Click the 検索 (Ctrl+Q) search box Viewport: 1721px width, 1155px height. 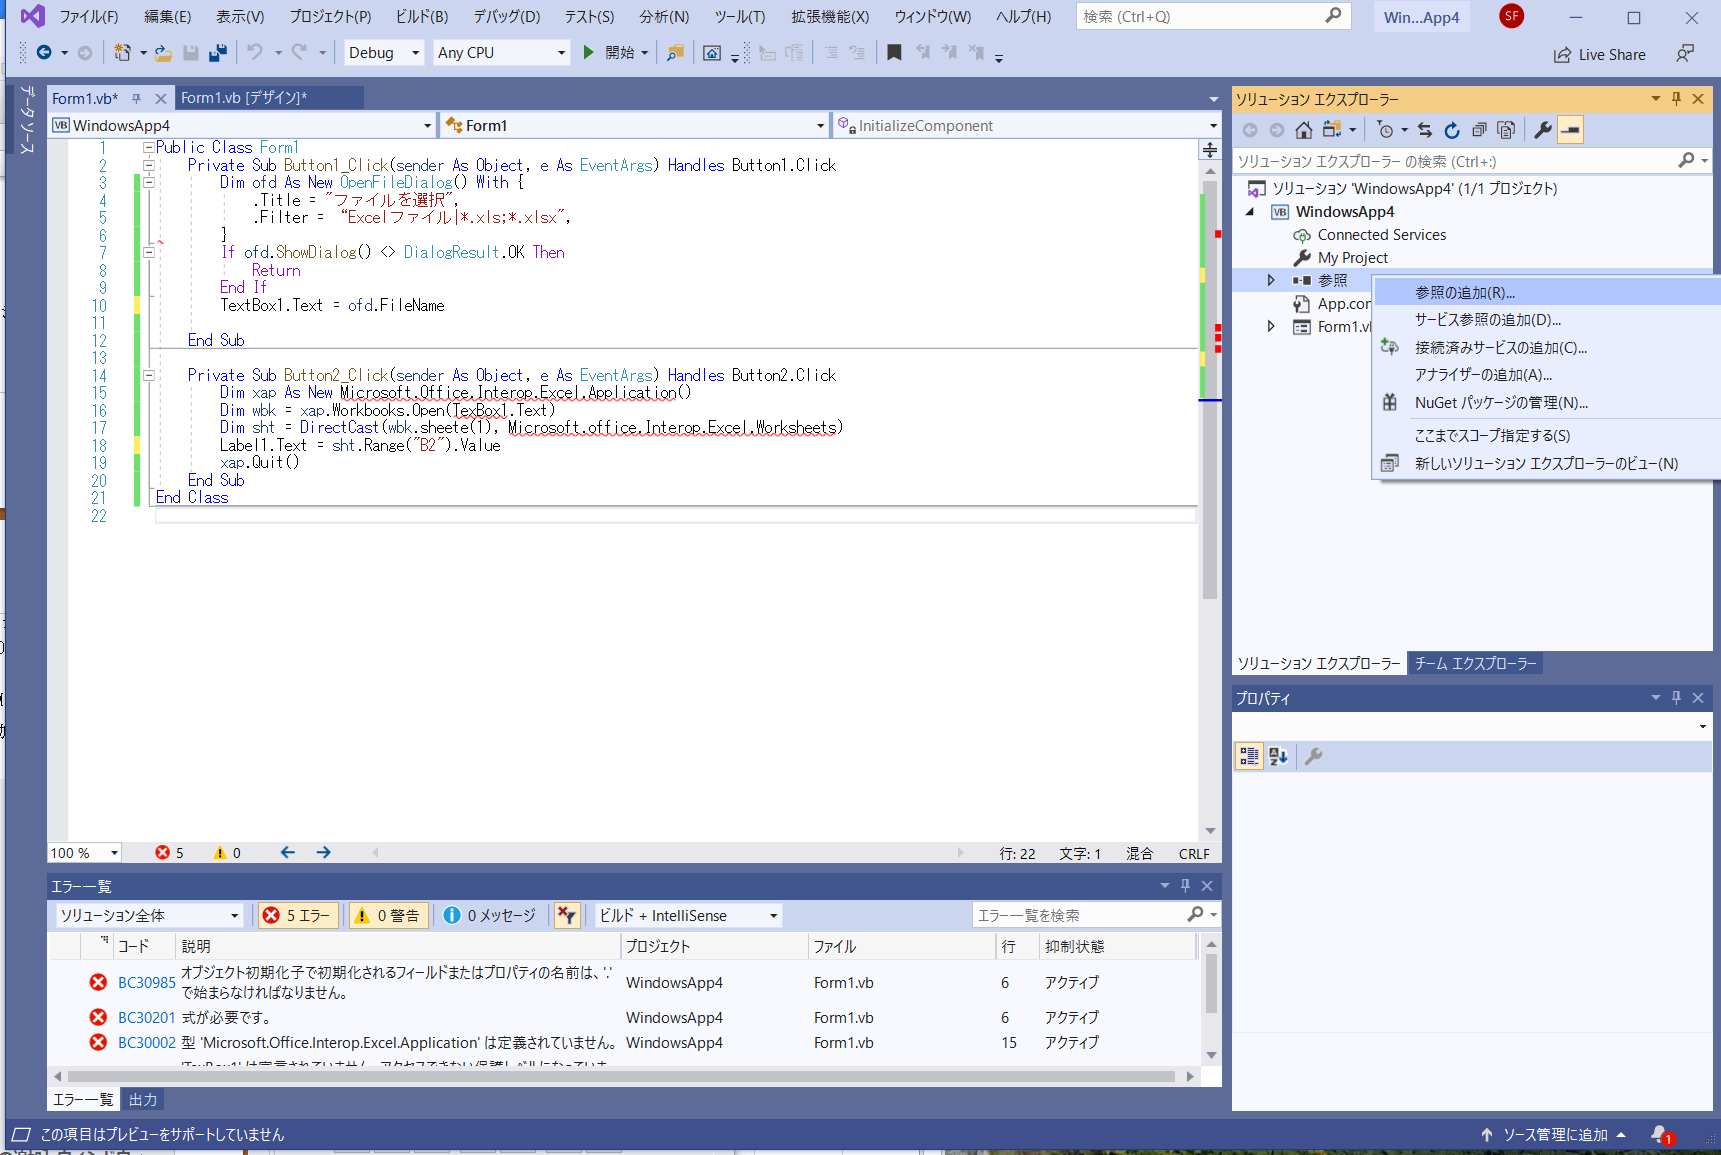coord(1213,16)
